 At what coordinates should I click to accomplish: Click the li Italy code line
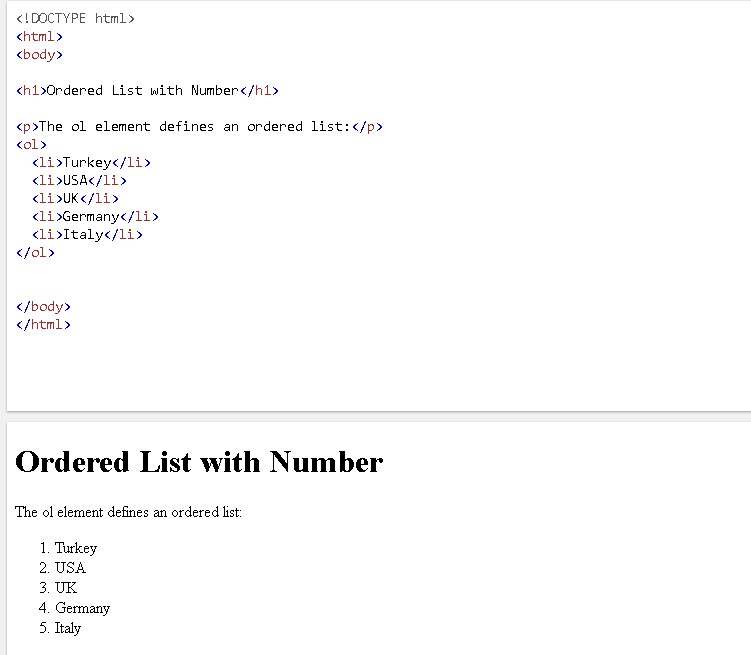(x=87, y=235)
